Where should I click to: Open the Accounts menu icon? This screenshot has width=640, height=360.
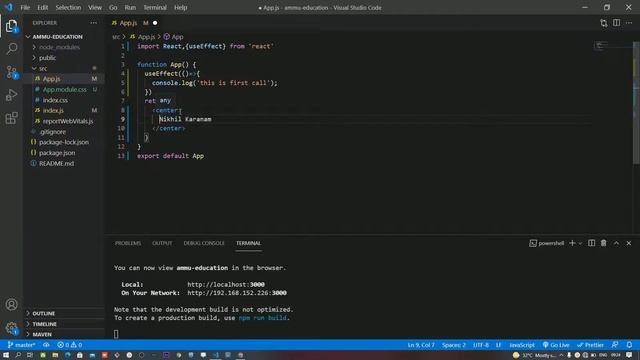(x=11, y=304)
